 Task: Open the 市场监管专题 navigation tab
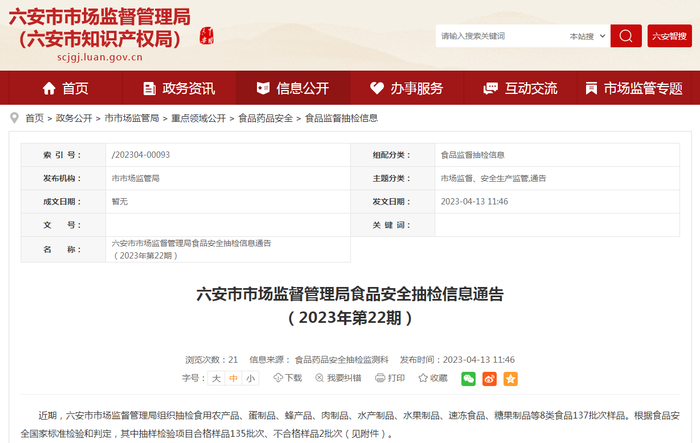point(634,88)
